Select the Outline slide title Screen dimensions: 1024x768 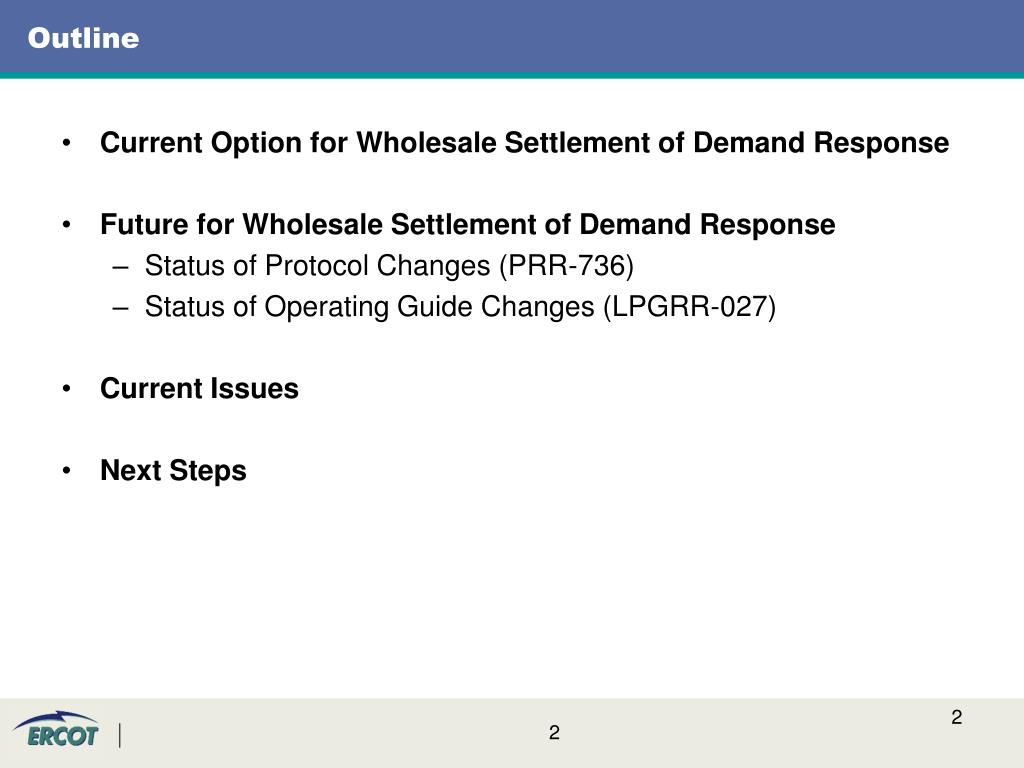coord(84,38)
